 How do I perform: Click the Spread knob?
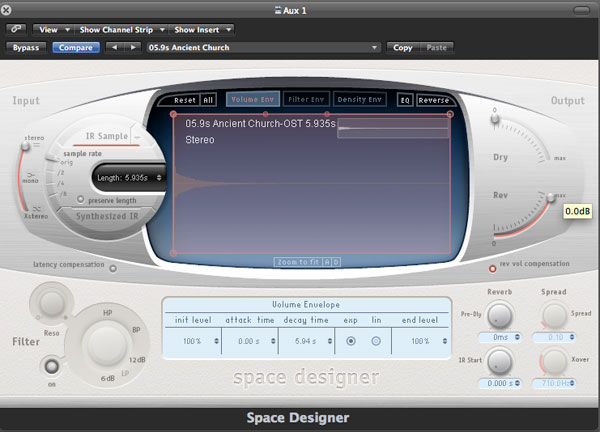(554, 316)
